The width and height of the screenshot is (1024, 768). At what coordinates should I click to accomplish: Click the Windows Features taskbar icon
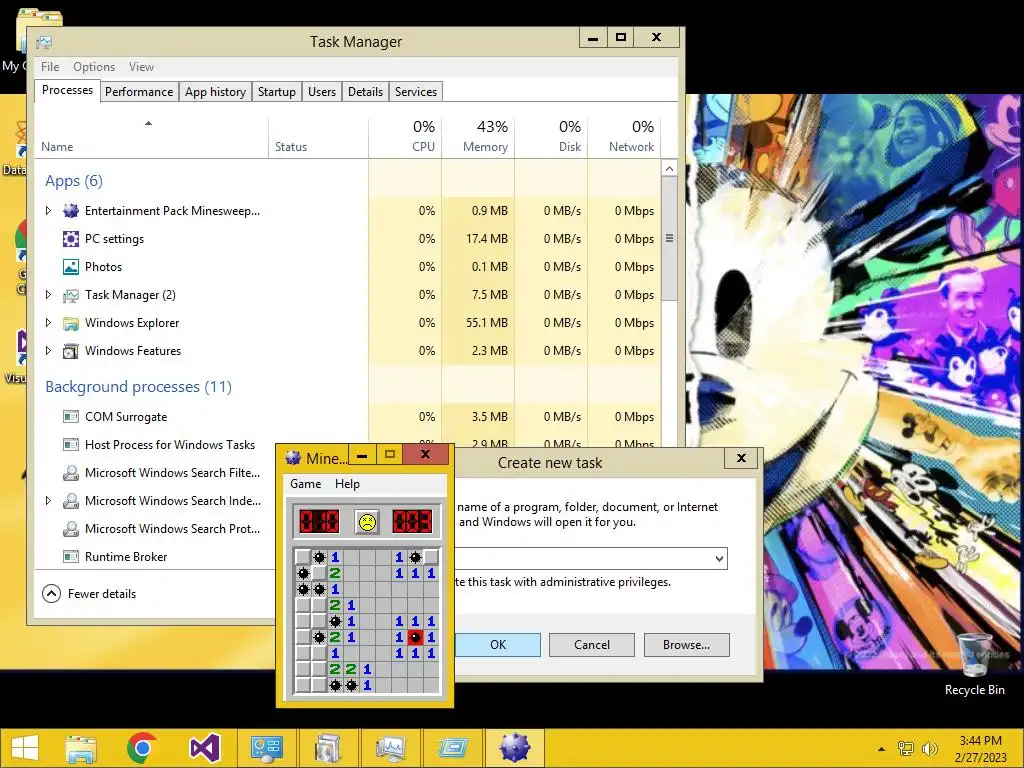point(328,747)
